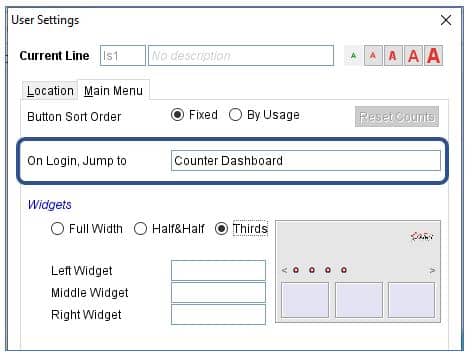
Task: Click the right arrow in layout preview
Action: [432, 270]
